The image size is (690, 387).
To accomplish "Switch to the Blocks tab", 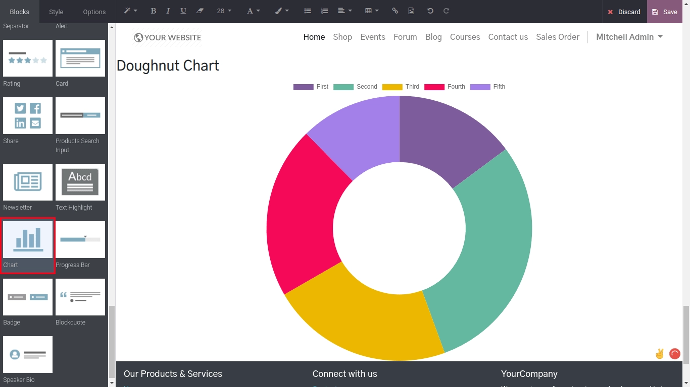I will click(x=19, y=11).
